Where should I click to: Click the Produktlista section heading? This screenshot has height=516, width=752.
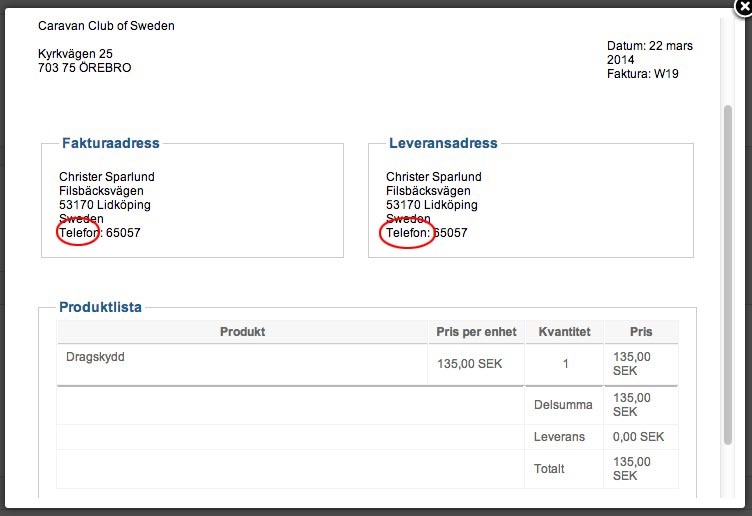tap(100, 307)
